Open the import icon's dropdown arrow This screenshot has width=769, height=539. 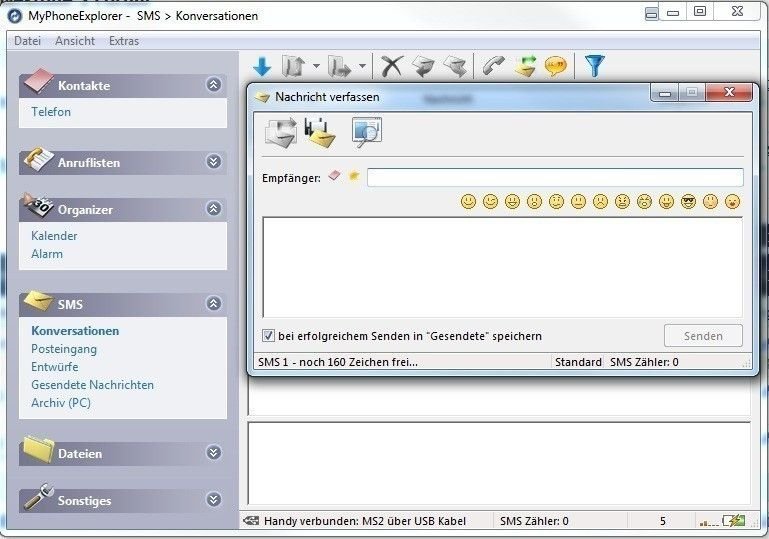click(316, 66)
